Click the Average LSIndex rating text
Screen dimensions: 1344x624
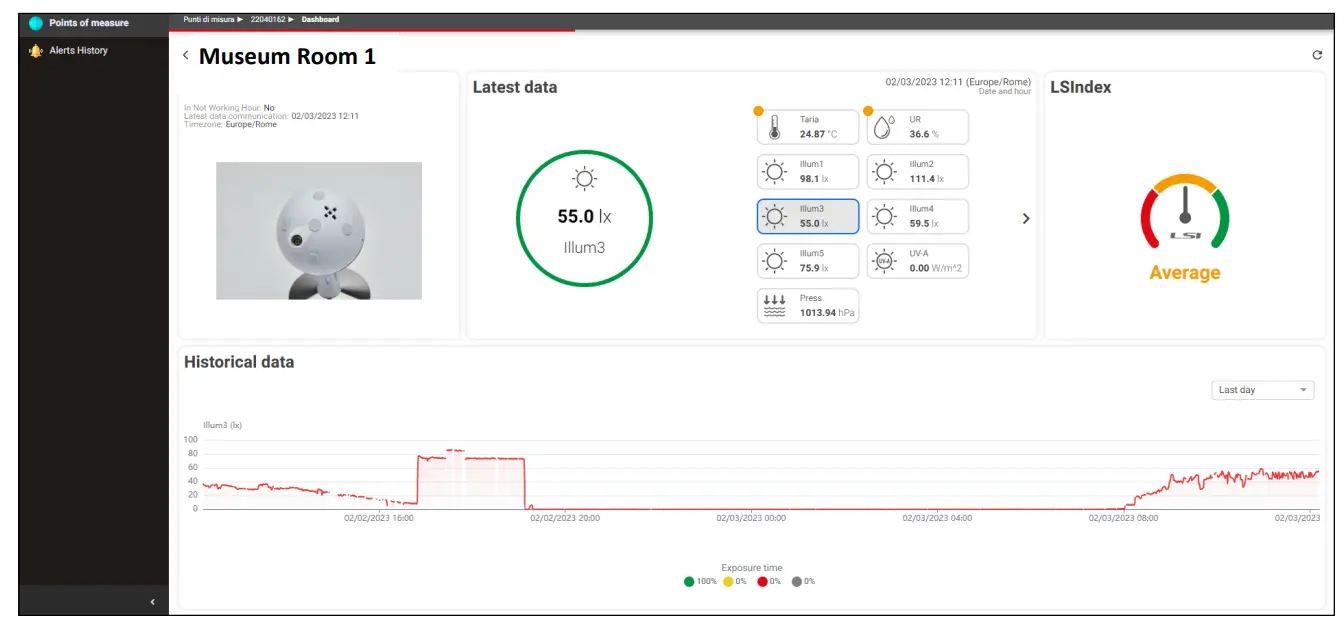coord(1185,272)
